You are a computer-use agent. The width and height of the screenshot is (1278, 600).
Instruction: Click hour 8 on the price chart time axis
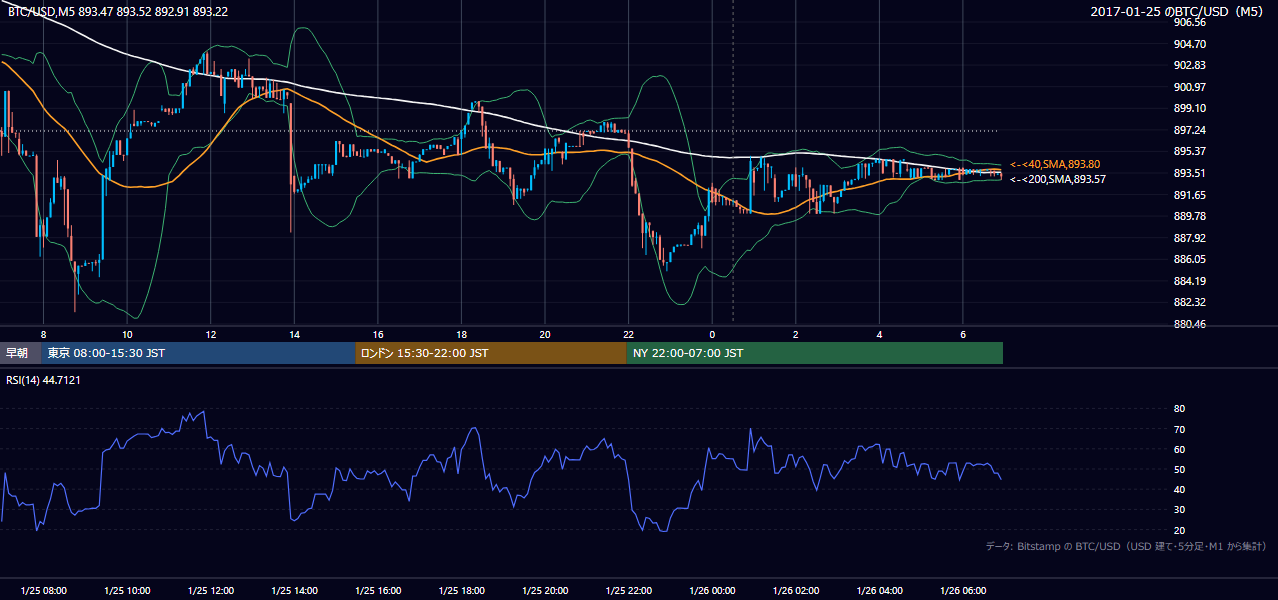pyautogui.click(x=43, y=334)
